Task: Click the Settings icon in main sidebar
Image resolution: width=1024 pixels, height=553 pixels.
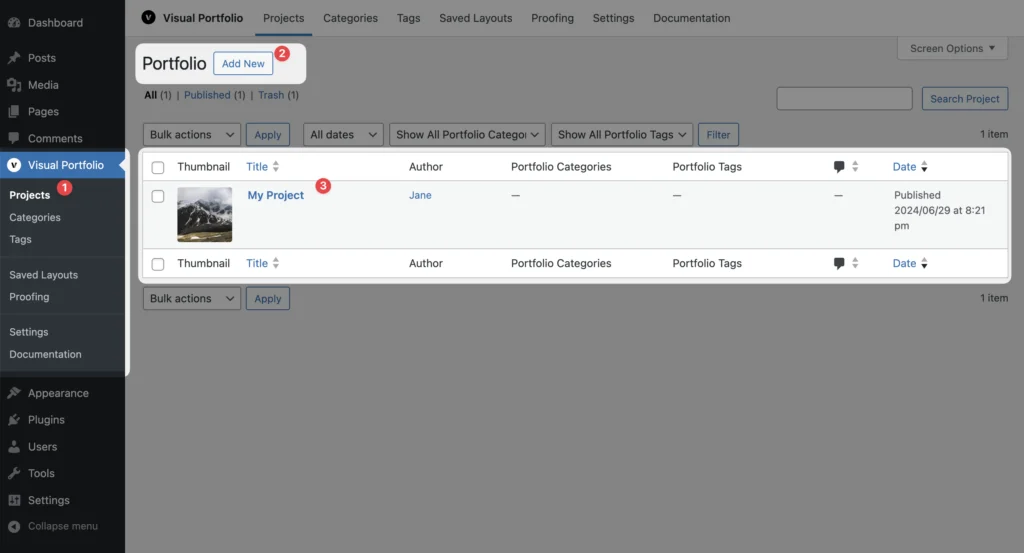Action: [14, 500]
